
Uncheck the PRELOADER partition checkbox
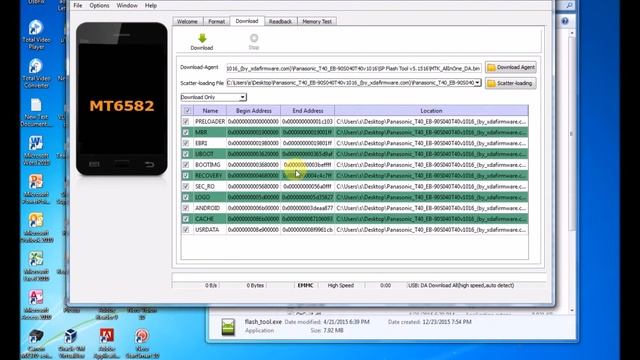186,122
